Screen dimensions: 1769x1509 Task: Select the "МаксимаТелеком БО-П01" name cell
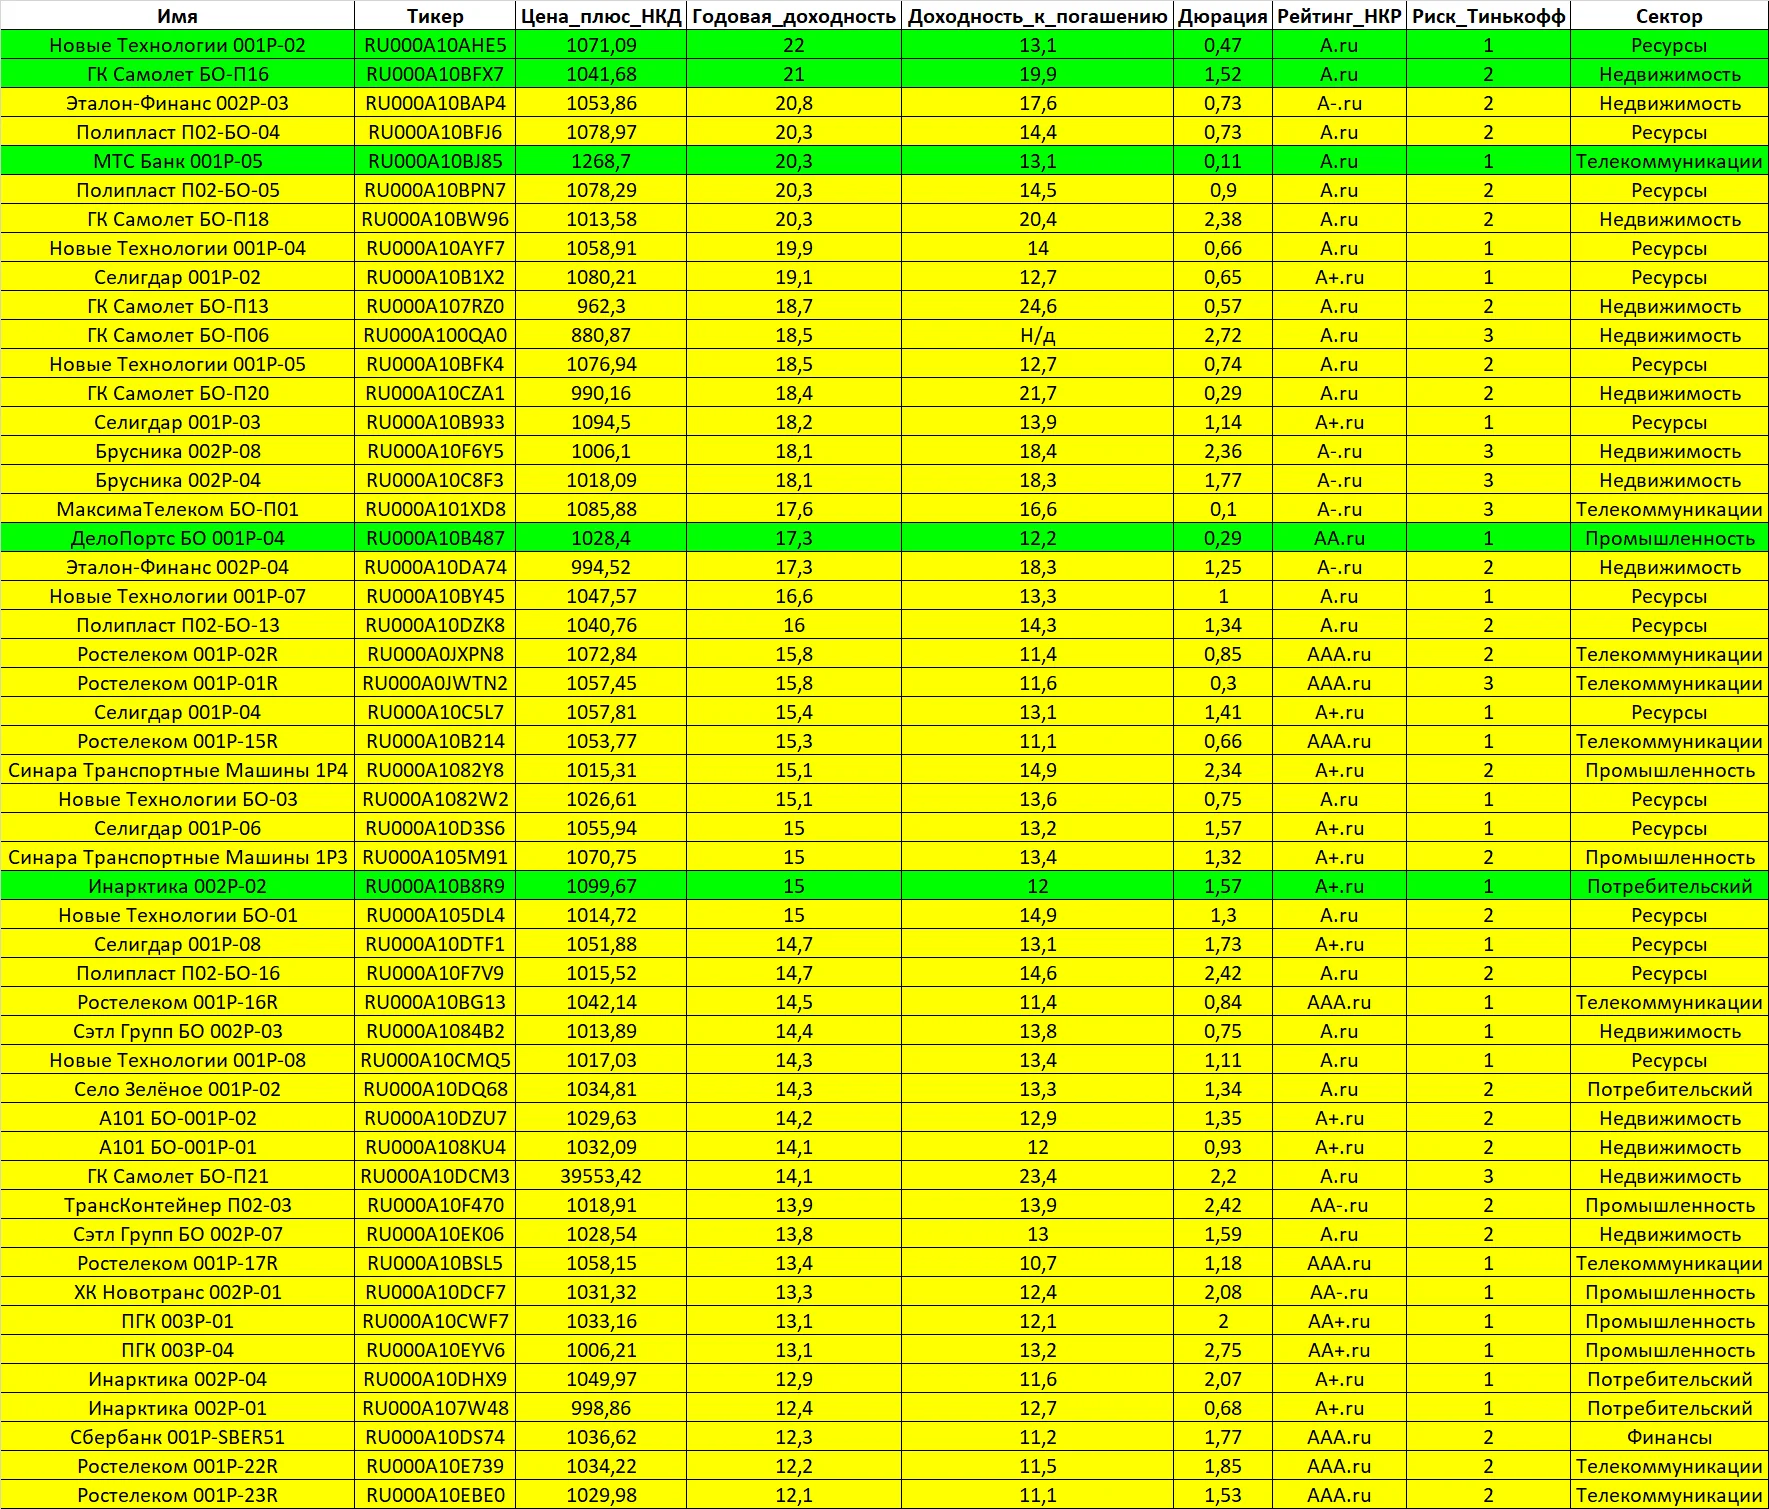point(178,509)
